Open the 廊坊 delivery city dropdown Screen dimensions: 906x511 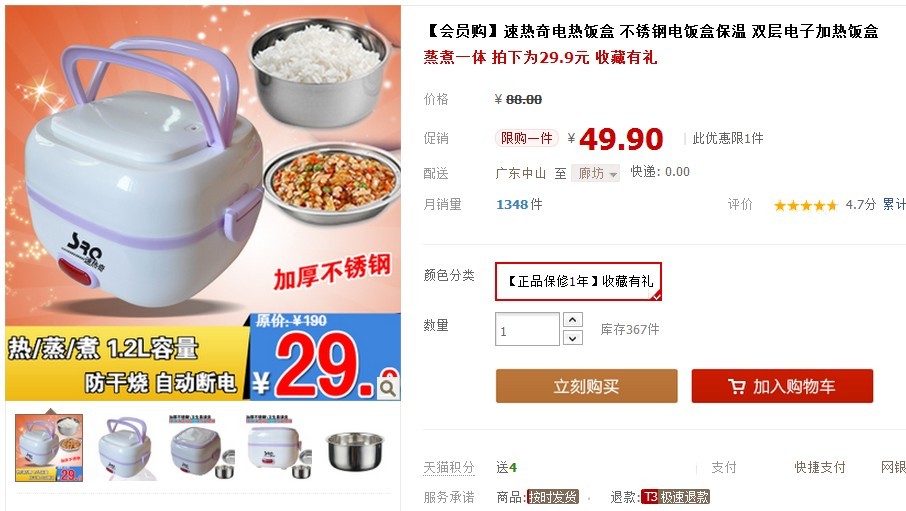point(595,173)
